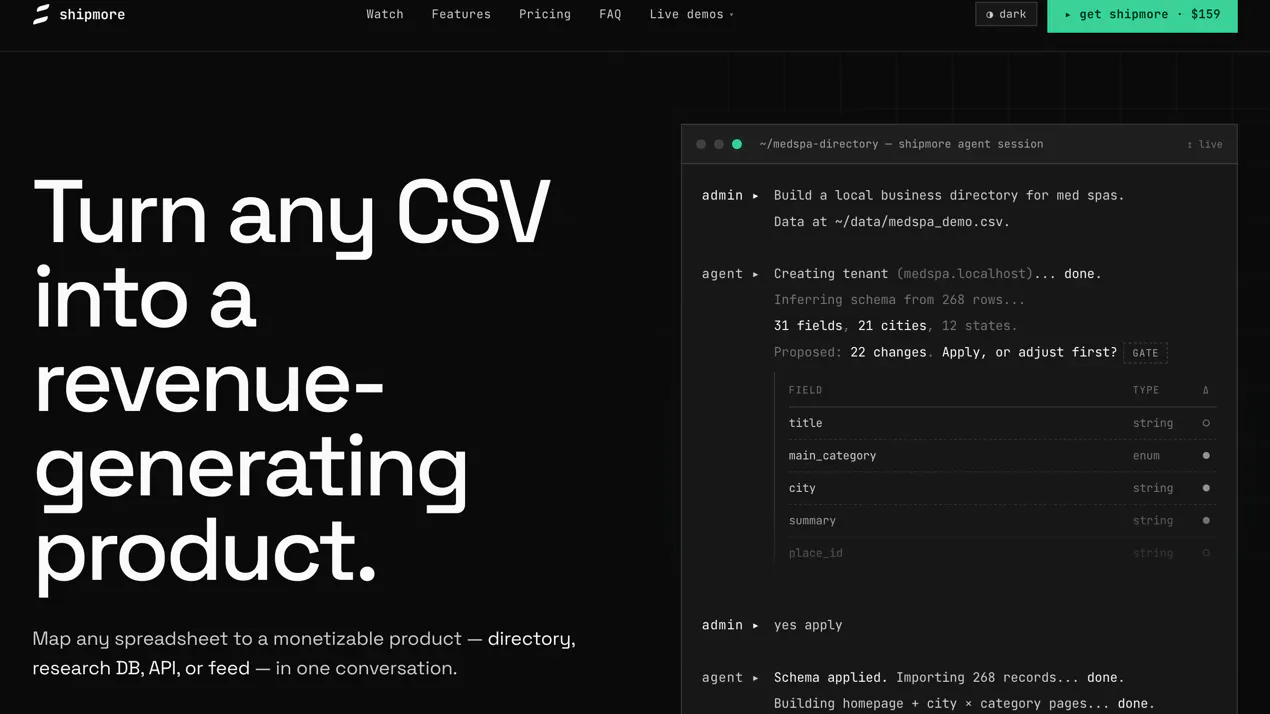Click the filled dot in summary row
This screenshot has height=714, width=1270.
pyautogui.click(x=1206, y=521)
